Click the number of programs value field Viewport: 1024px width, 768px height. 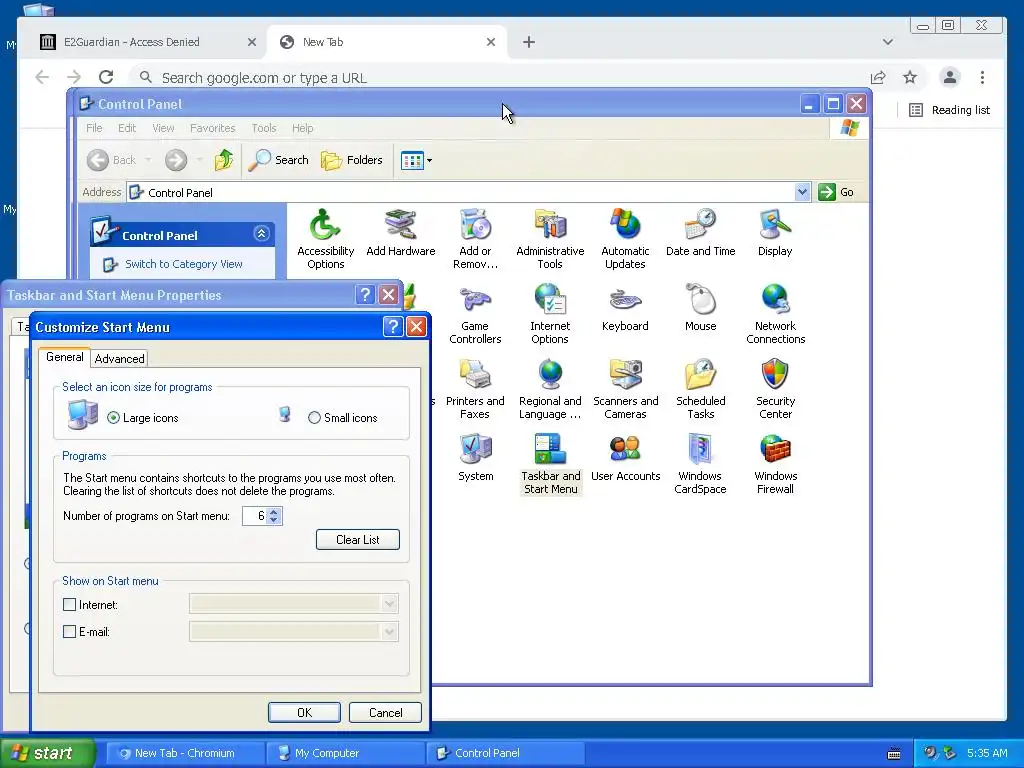point(255,516)
